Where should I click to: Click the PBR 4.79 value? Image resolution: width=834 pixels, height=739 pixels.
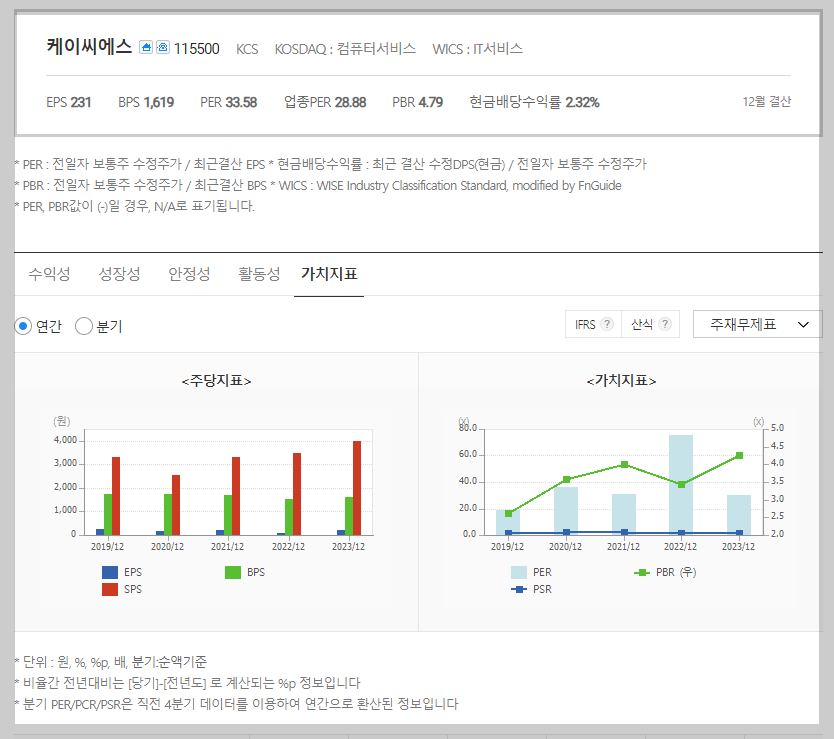[418, 102]
